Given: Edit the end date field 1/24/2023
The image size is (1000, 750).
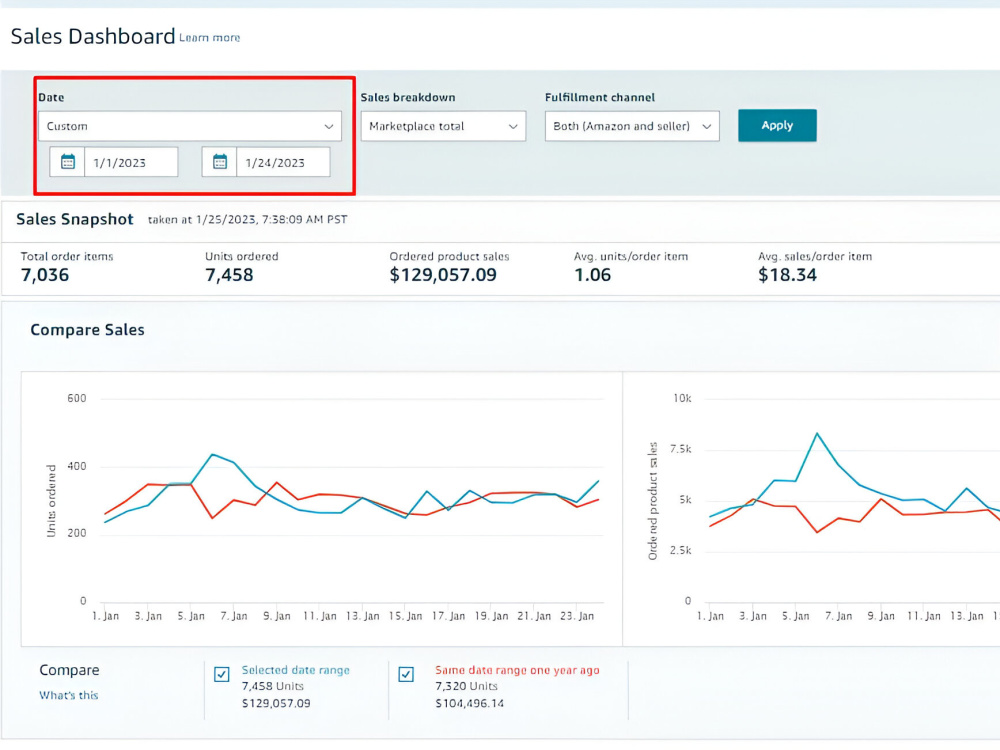Looking at the screenshot, I should point(283,162).
